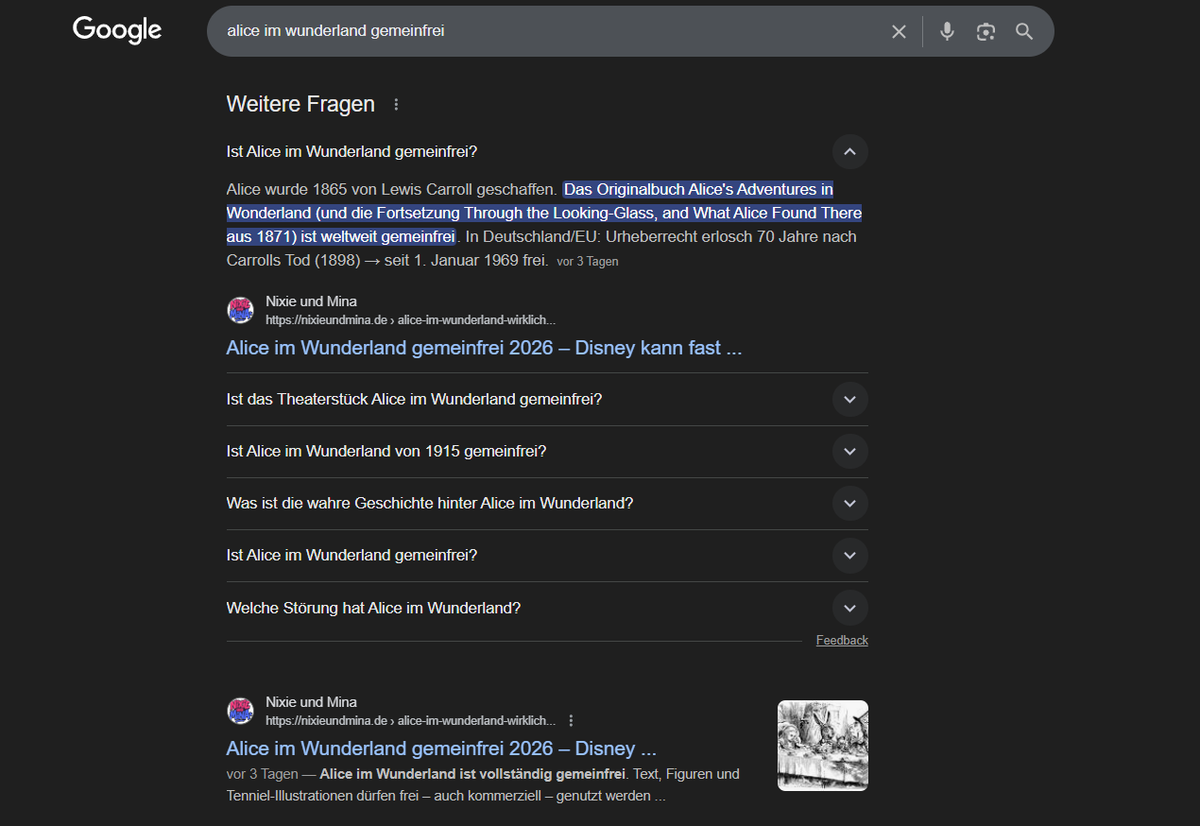1200x826 pixels.
Task: Open the Tenniel illustration thumbnail
Action: (x=823, y=745)
